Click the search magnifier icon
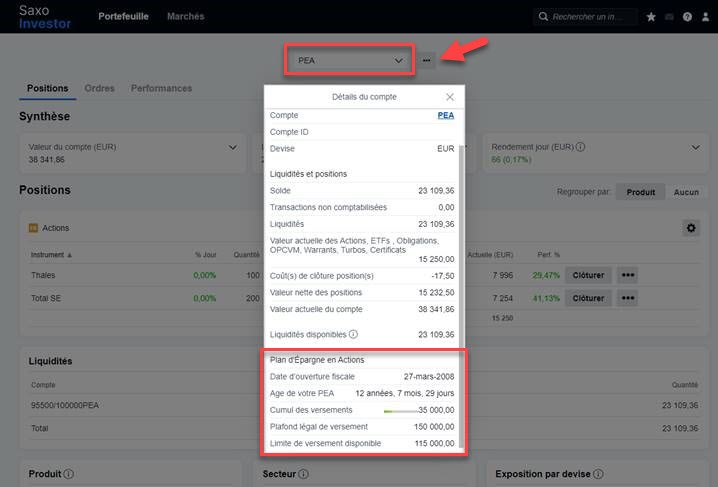Image resolution: width=718 pixels, height=487 pixels. coord(543,16)
